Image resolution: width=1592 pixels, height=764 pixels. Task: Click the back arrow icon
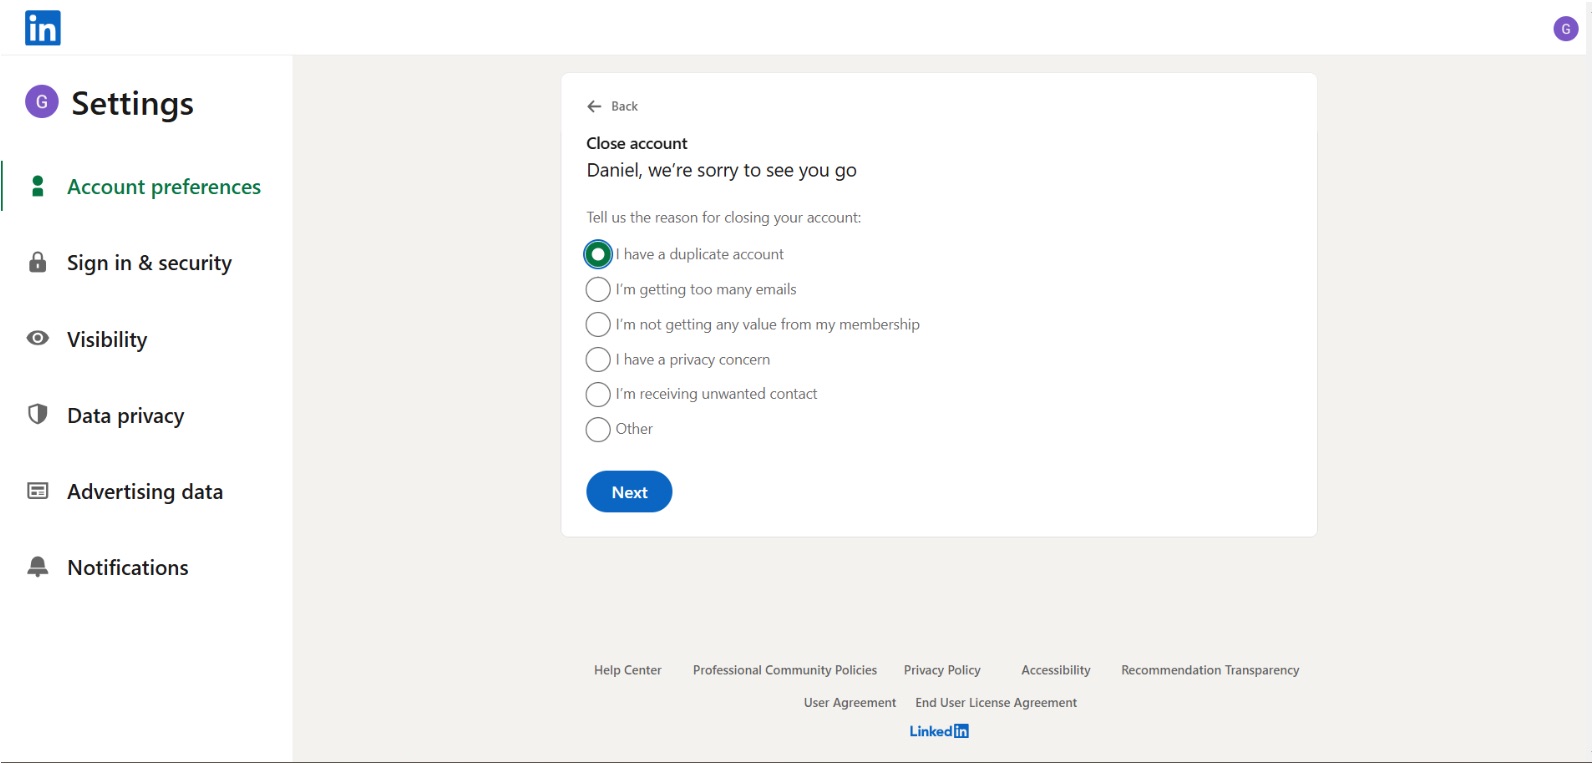coord(594,106)
